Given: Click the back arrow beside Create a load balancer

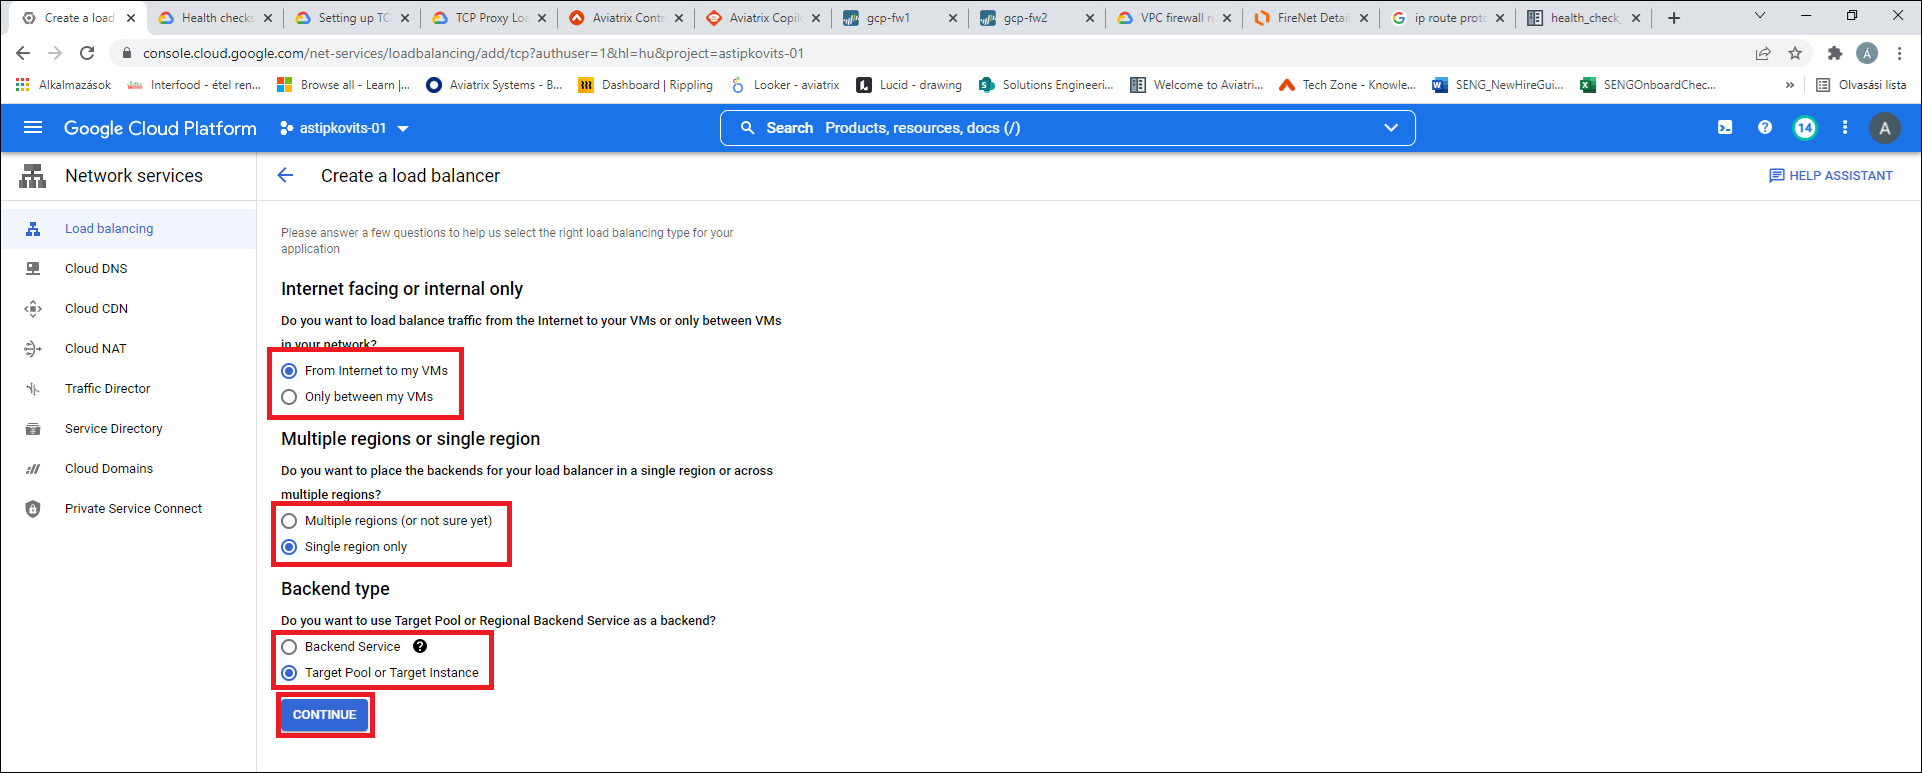Looking at the screenshot, I should (286, 176).
